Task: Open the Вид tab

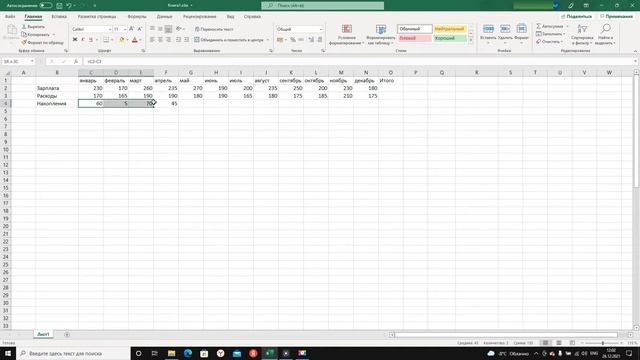Action: [x=231, y=17]
